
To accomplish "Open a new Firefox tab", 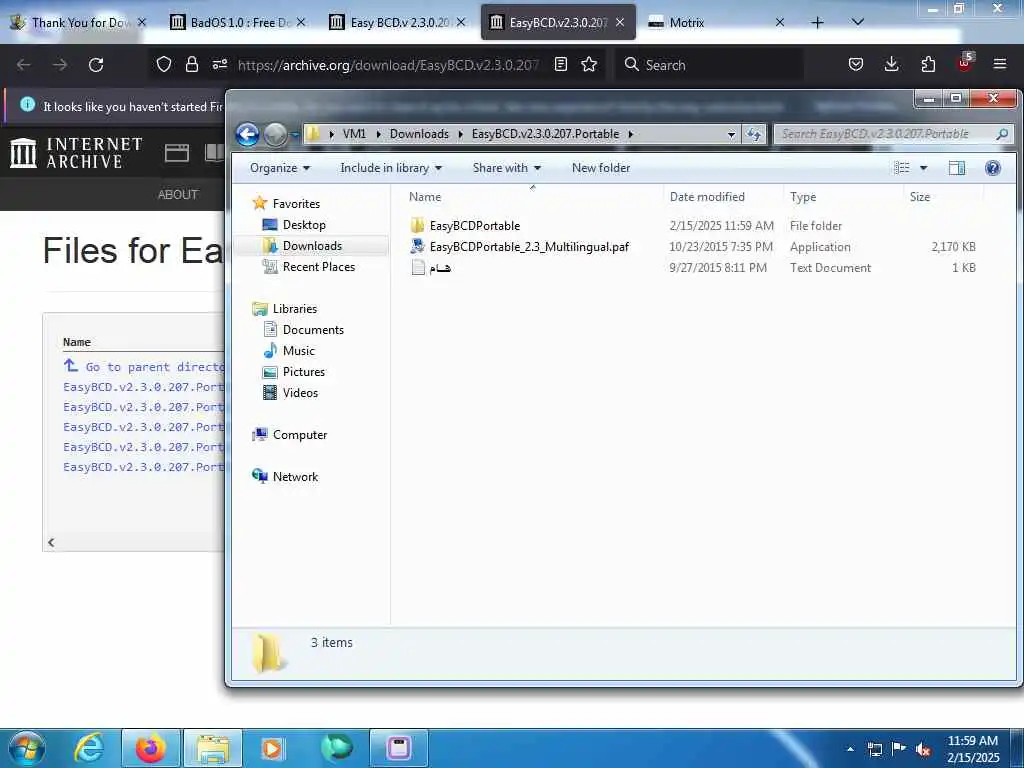I will click(817, 22).
